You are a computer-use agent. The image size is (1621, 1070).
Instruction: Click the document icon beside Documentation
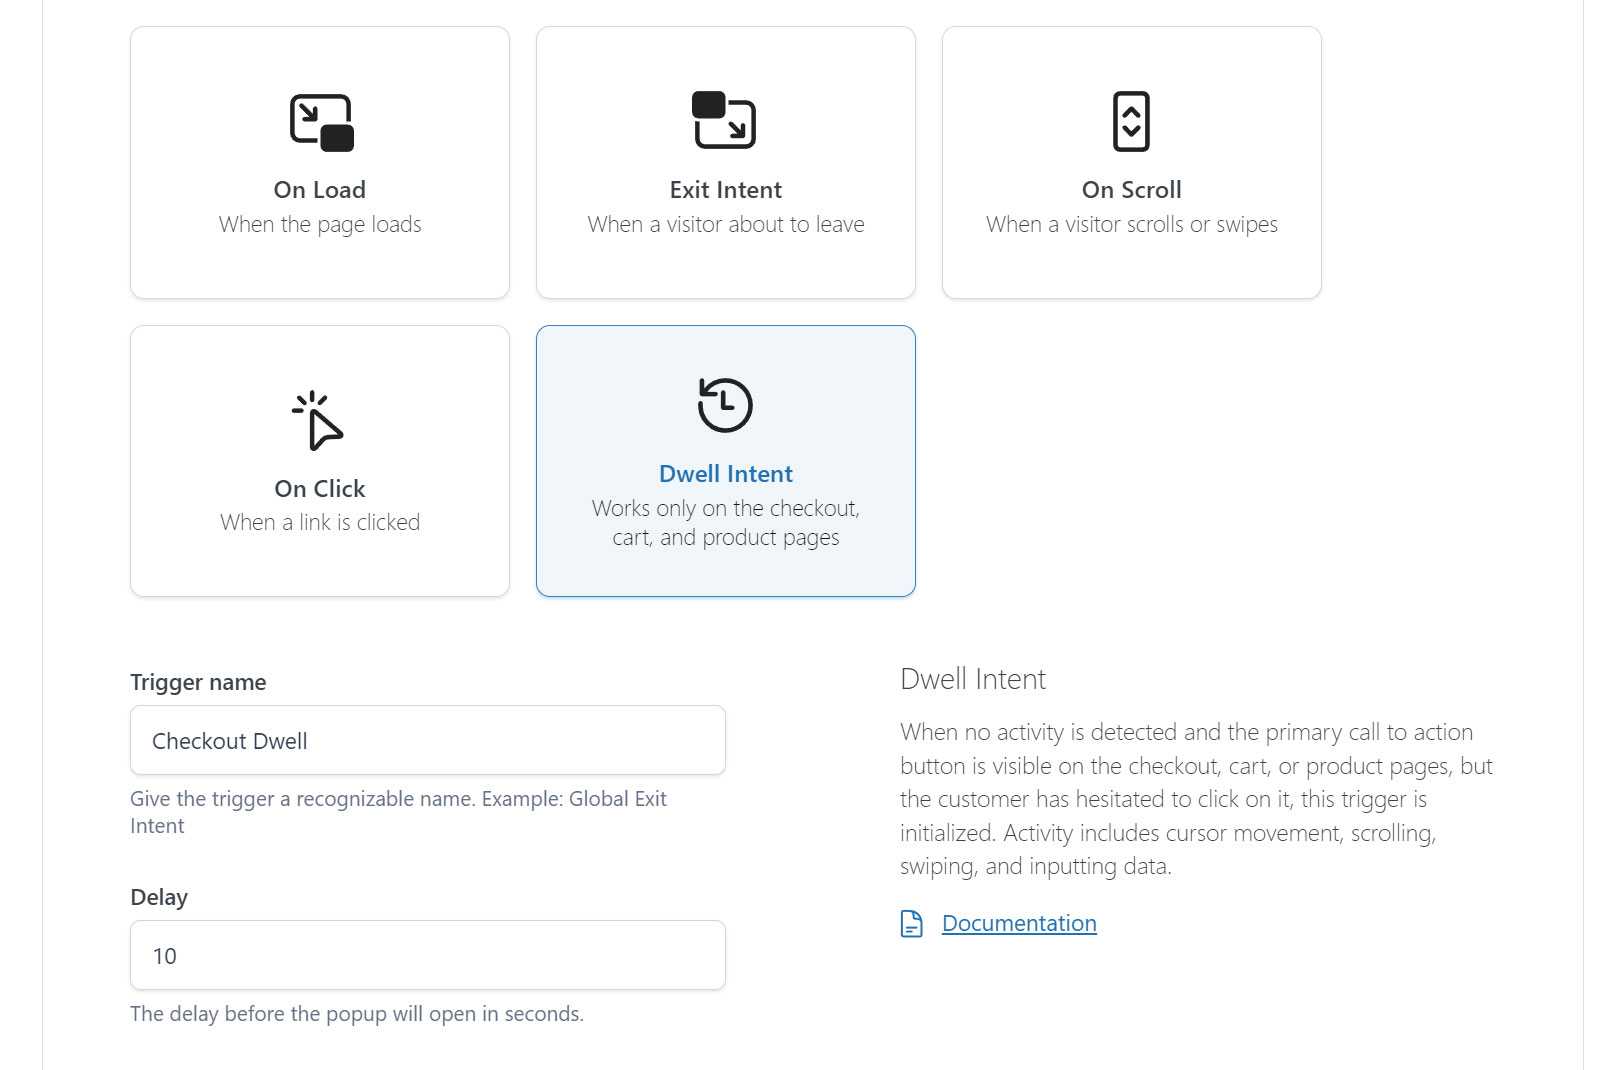tap(911, 923)
